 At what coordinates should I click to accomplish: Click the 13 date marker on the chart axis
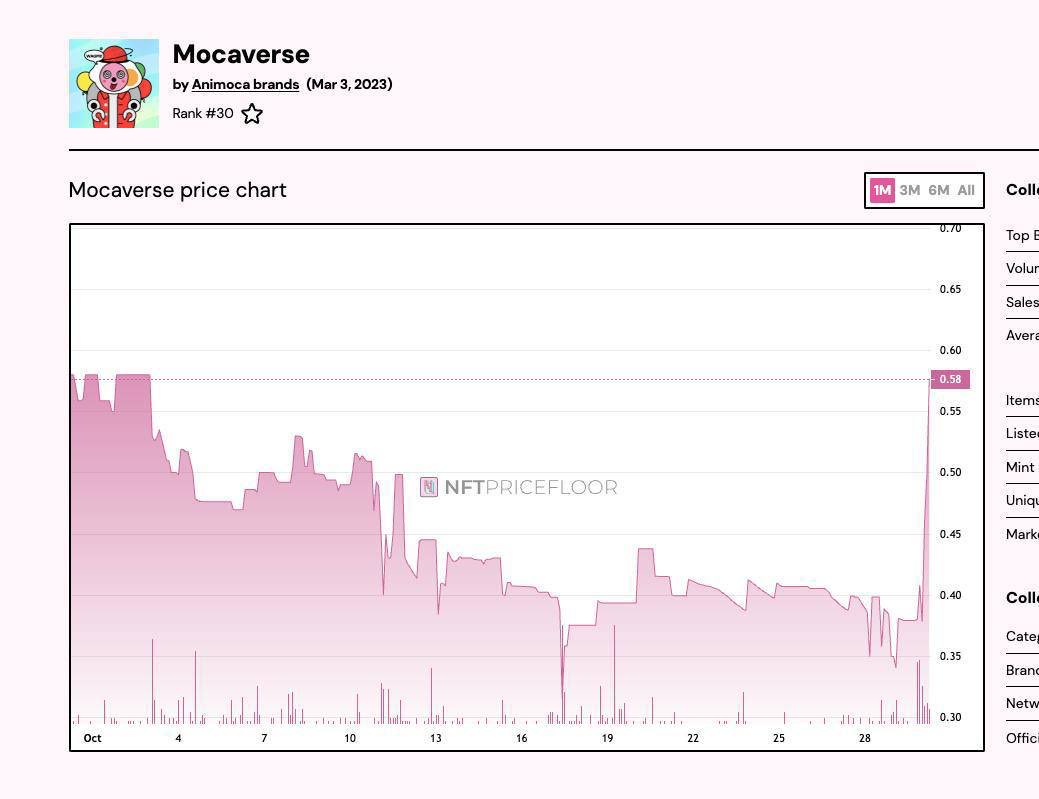point(436,738)
